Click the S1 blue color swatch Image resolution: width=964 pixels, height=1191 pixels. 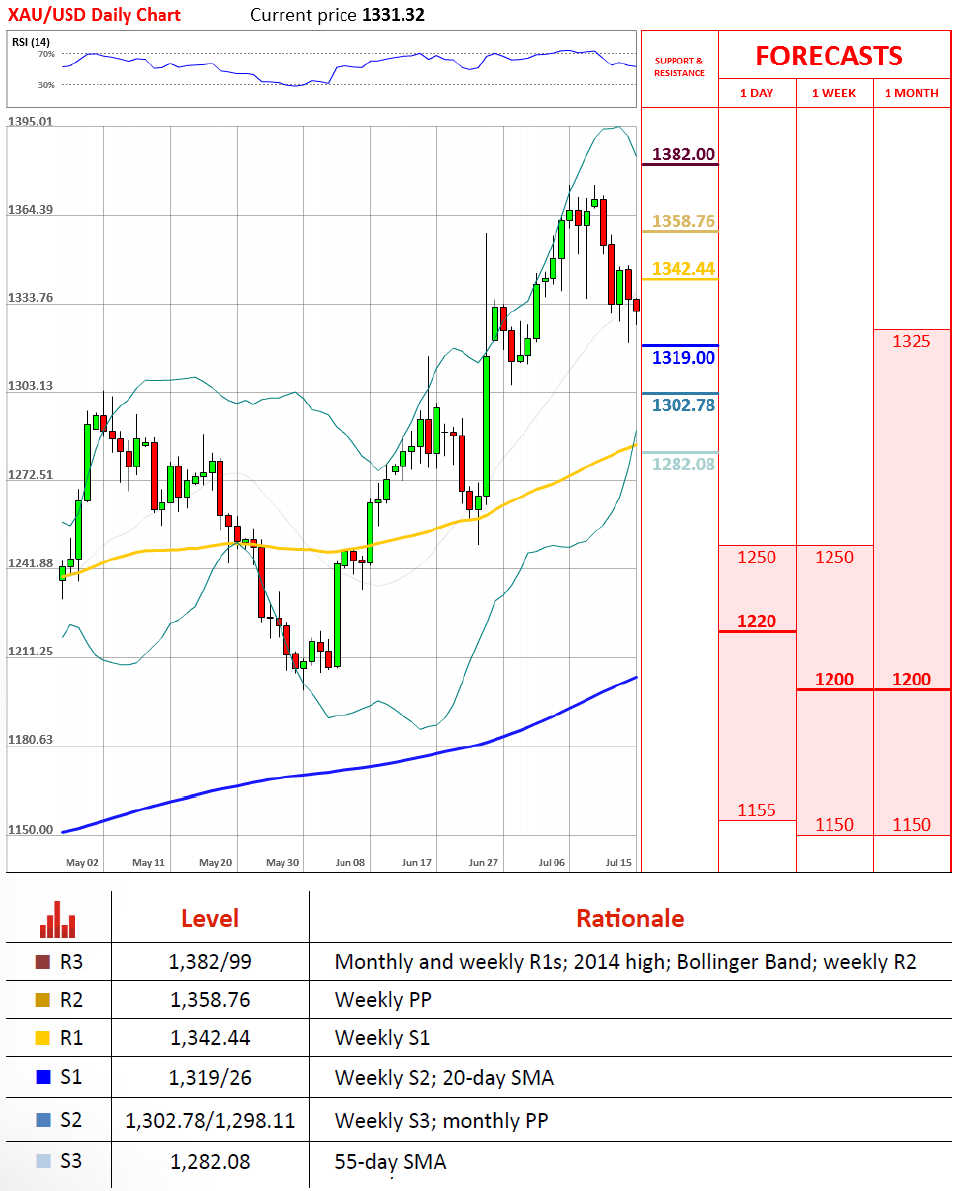tap(43, 1076)
